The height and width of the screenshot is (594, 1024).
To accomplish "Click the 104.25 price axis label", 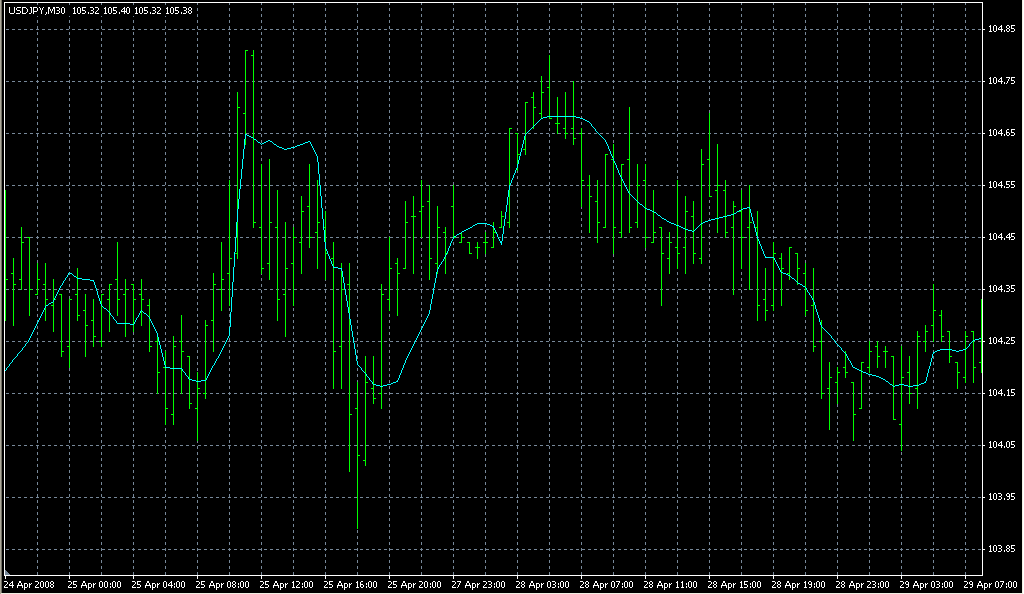I will [x=1001, y=341].
